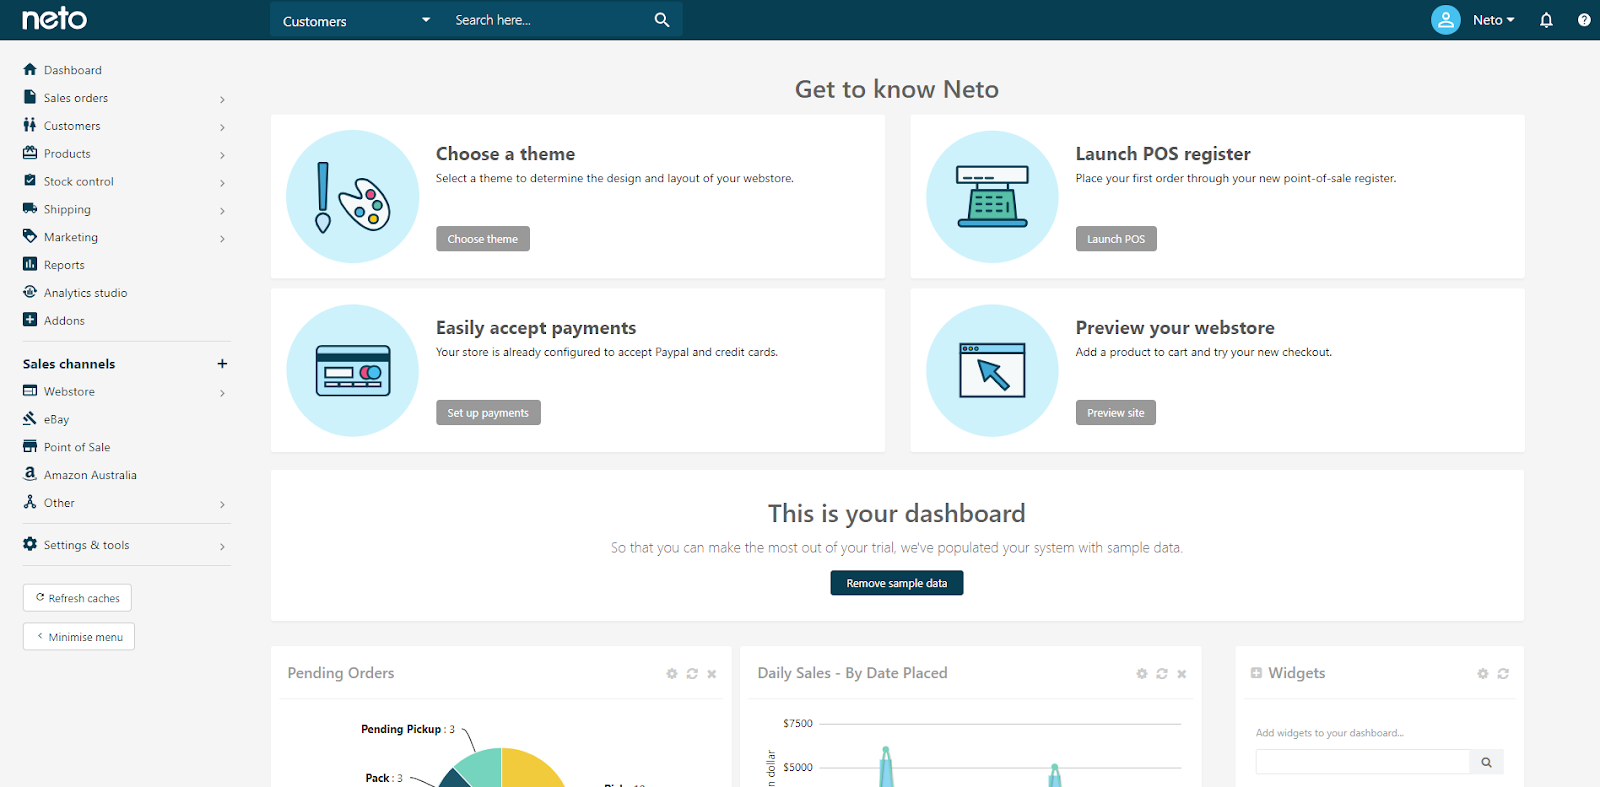
Task: Click the Products box icon
Action: (x=30, y=153)
